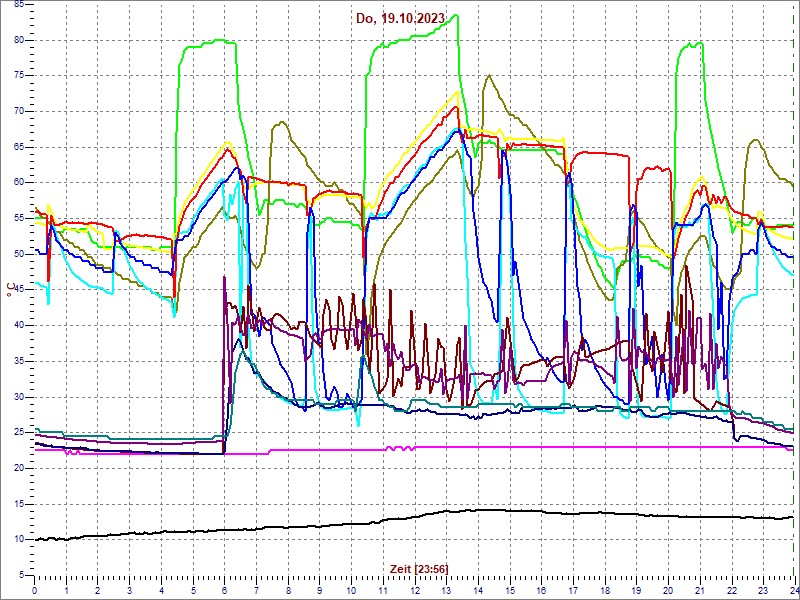
Task: Click hour 4 on the time axis
Action: coord(161,590)
